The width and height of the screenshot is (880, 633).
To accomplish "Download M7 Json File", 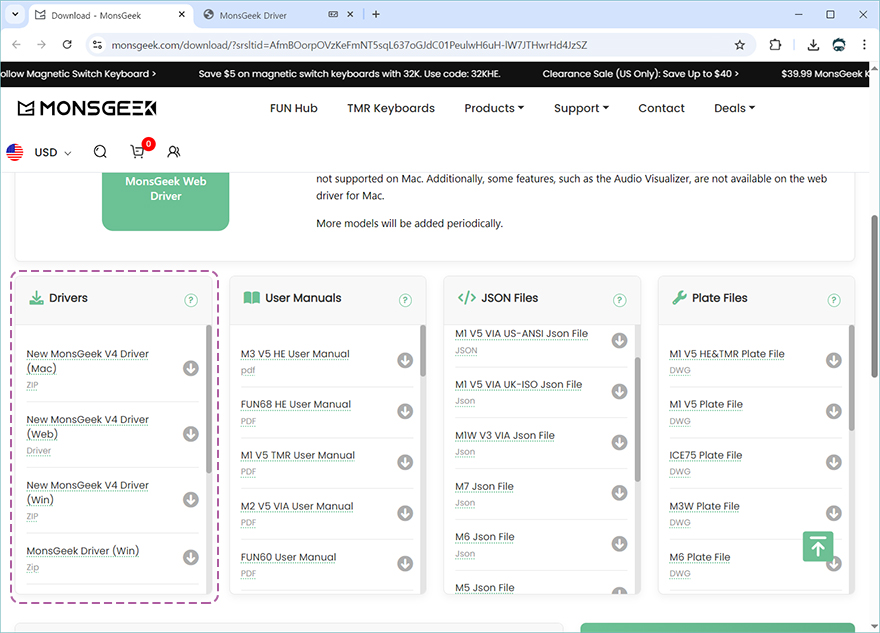I will pyautogui.click(x=620, y=493).
